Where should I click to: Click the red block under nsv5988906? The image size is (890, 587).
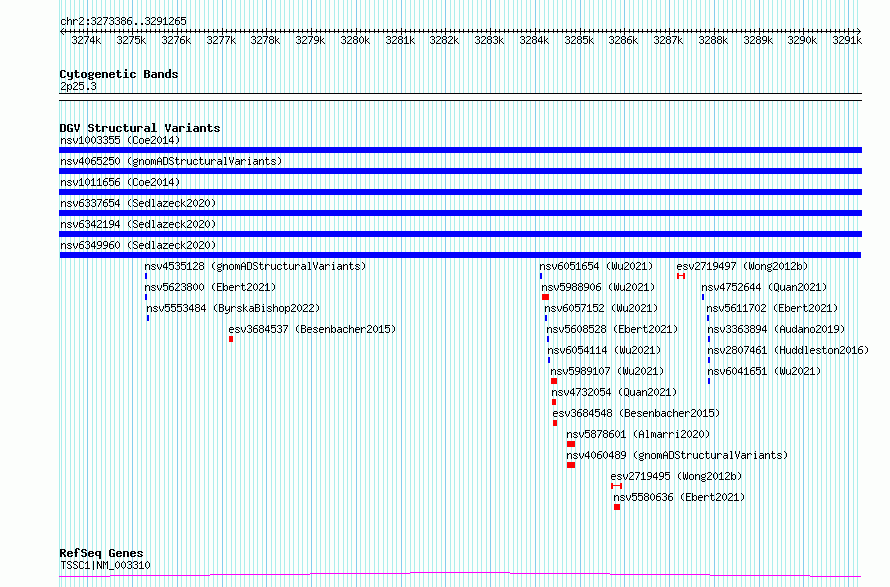[545, 297]
